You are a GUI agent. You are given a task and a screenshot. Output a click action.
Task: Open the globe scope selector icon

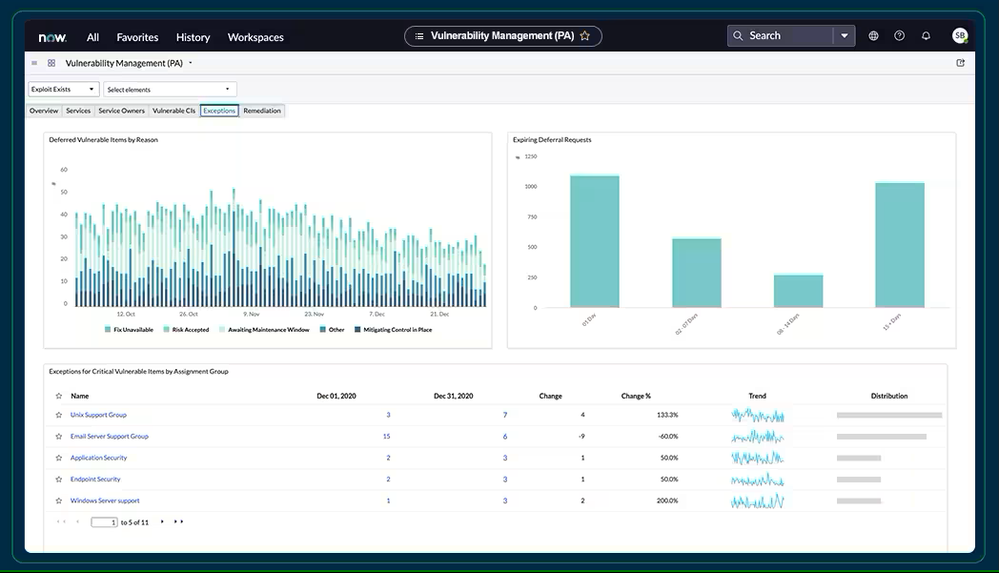coord(873,36)
